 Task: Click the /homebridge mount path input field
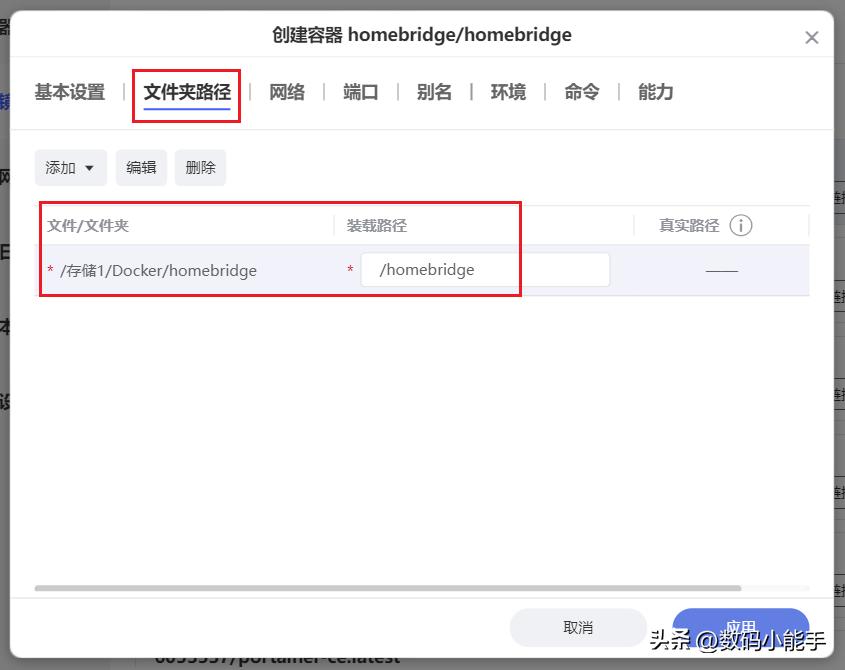pos(485,270)
